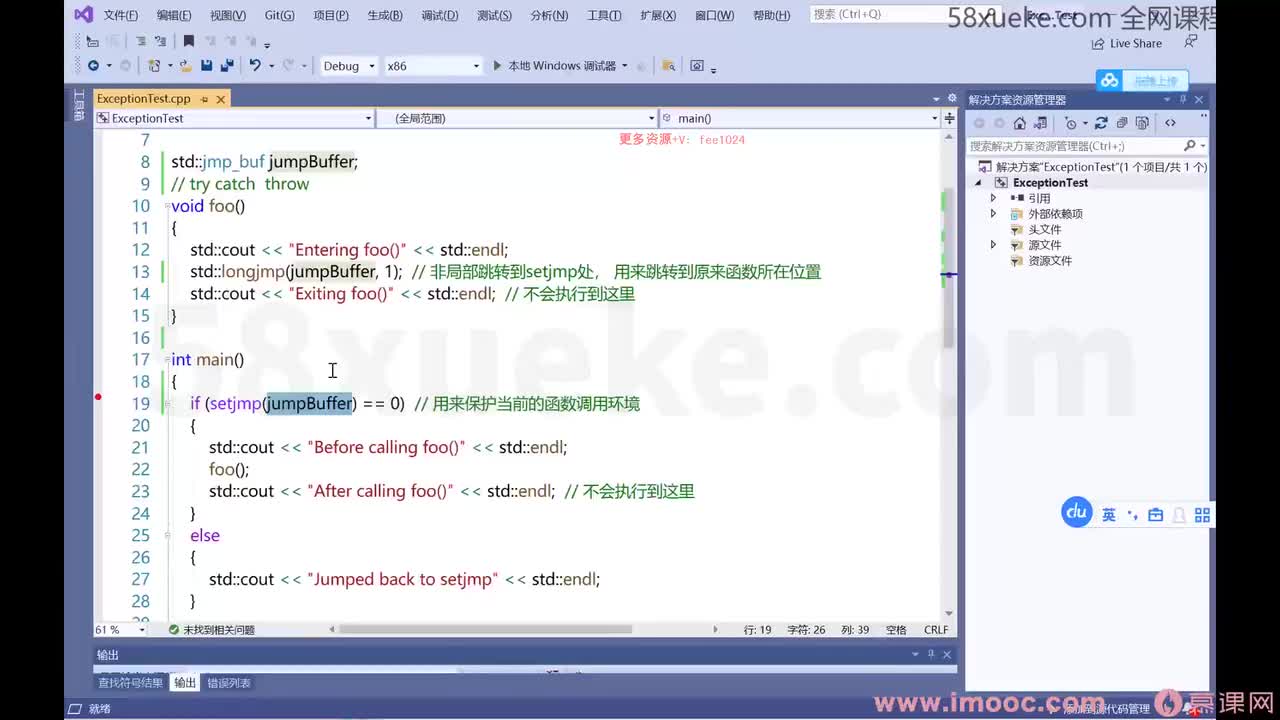Viewport: 1280px width, 720px height.
Task: Pin the ExceptionTest.cpp tab
Action: 204,99
